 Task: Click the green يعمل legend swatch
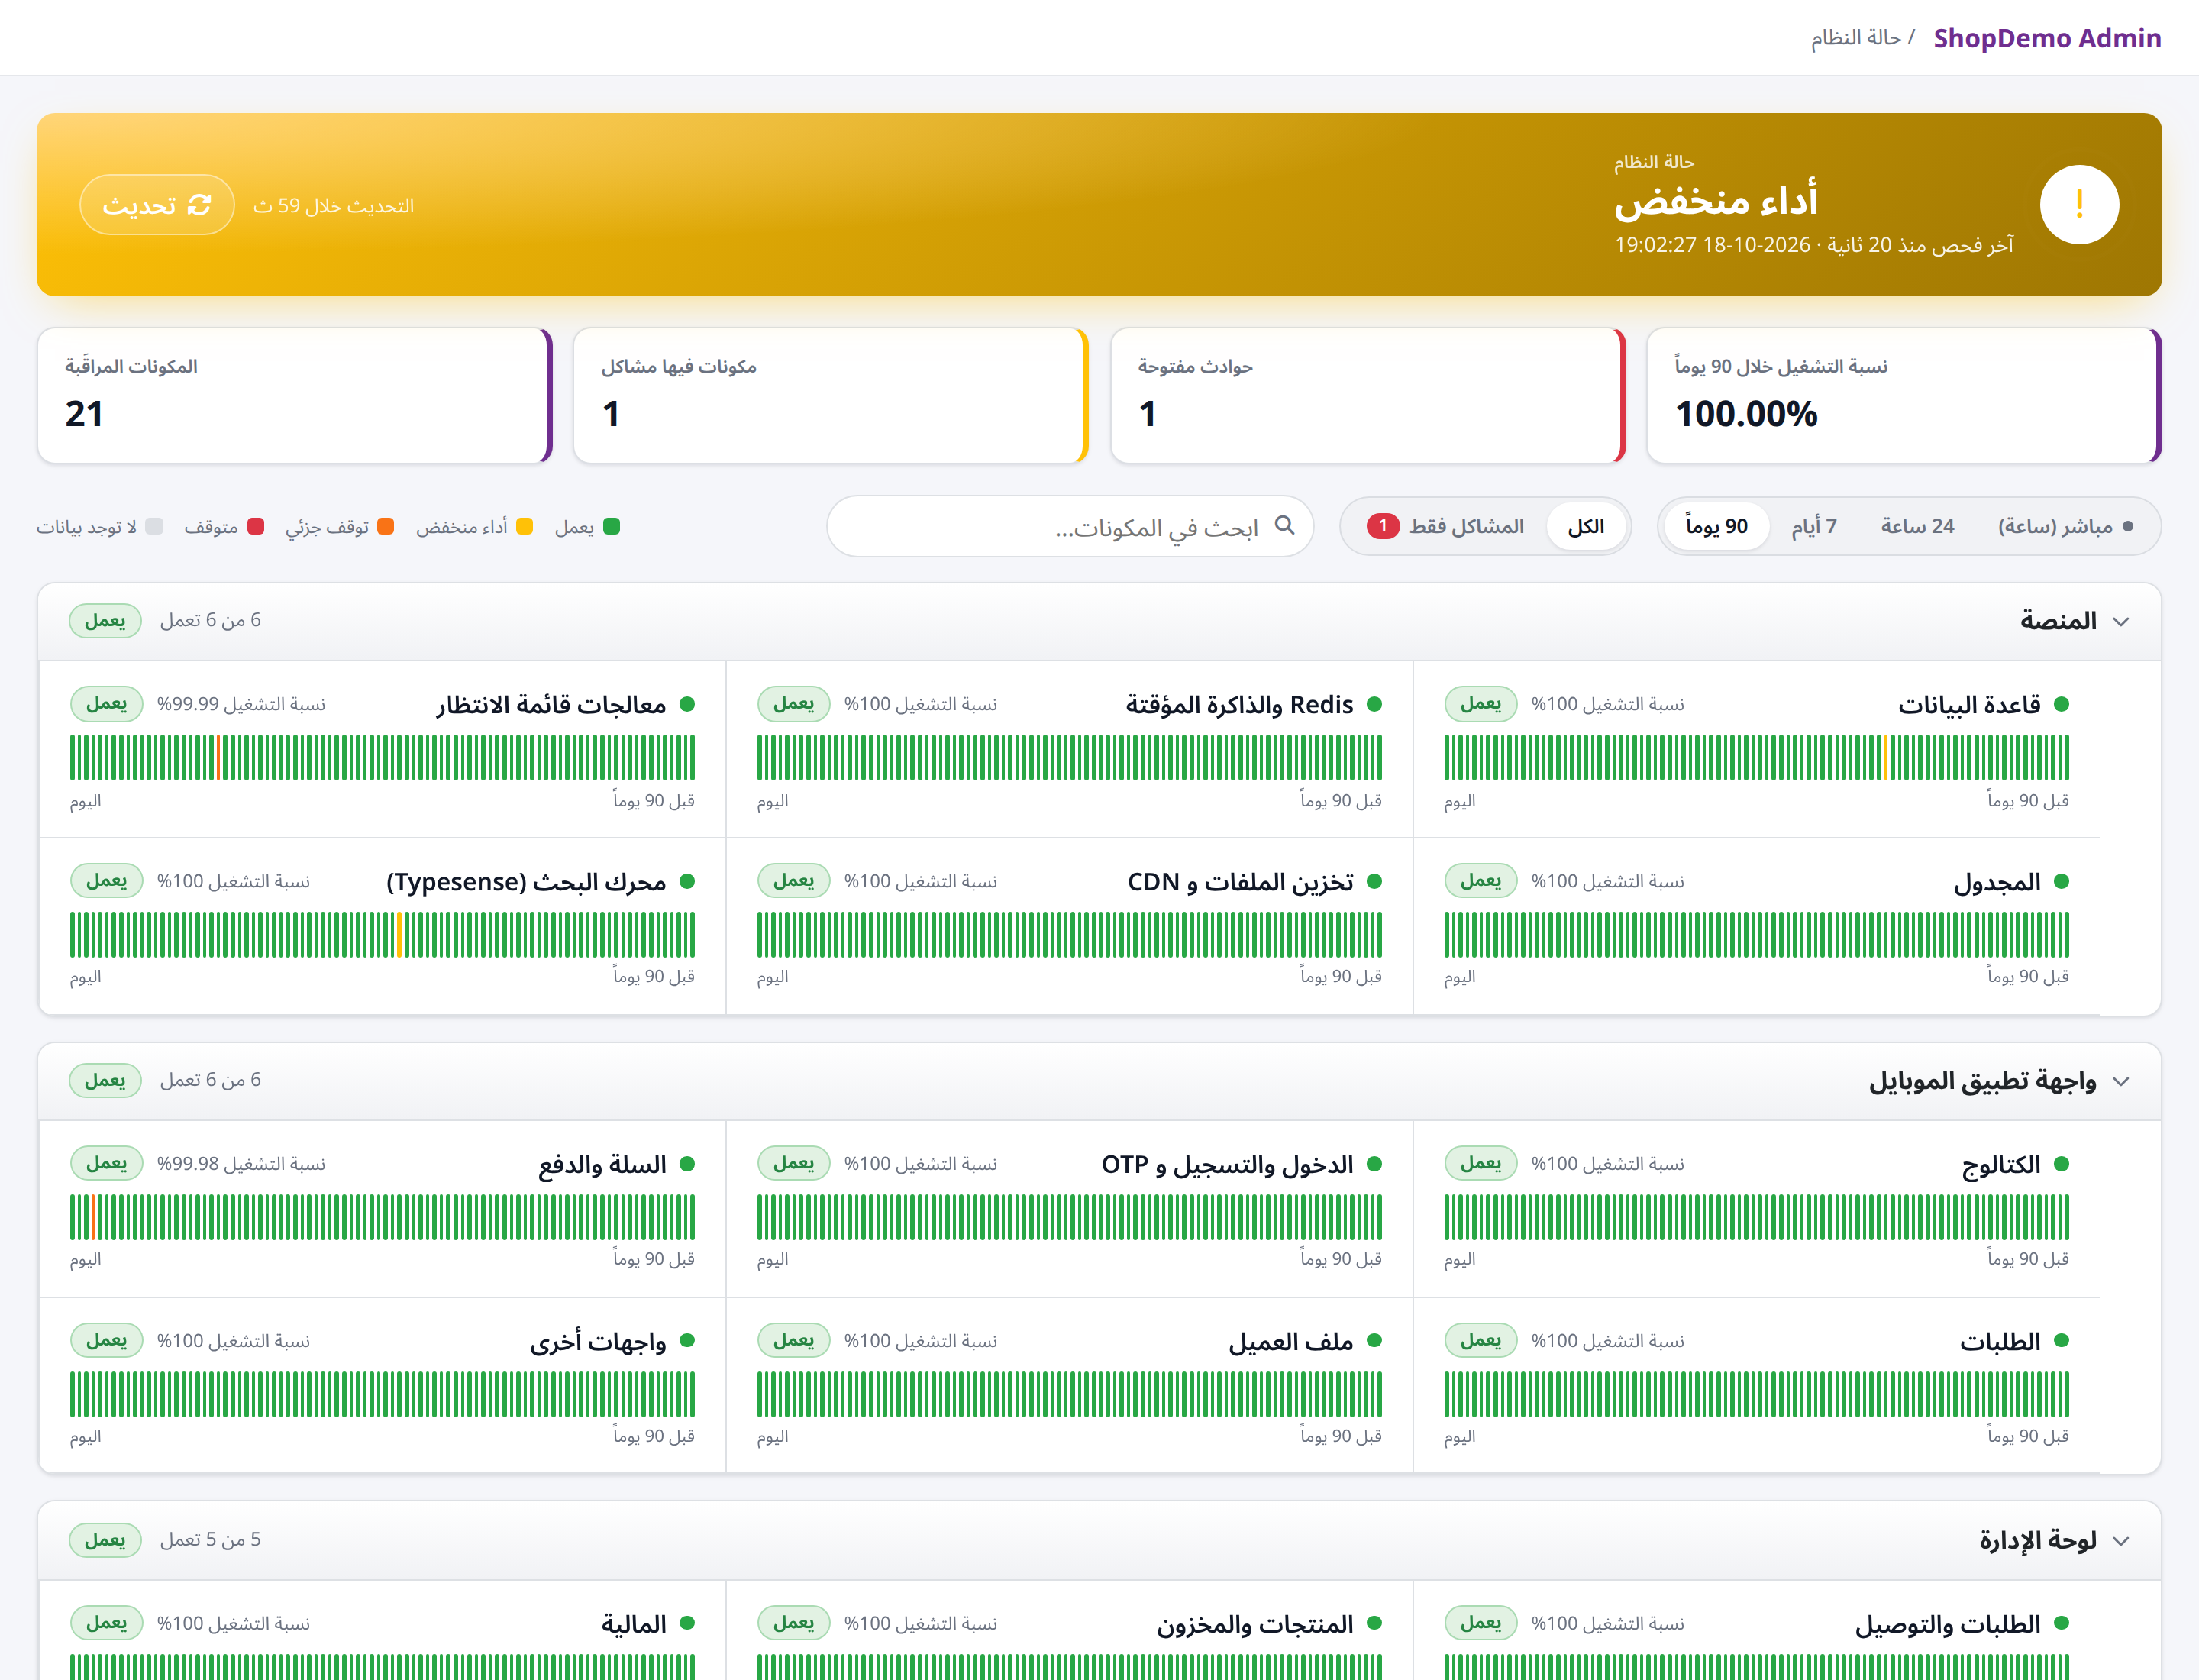(612, 526)
